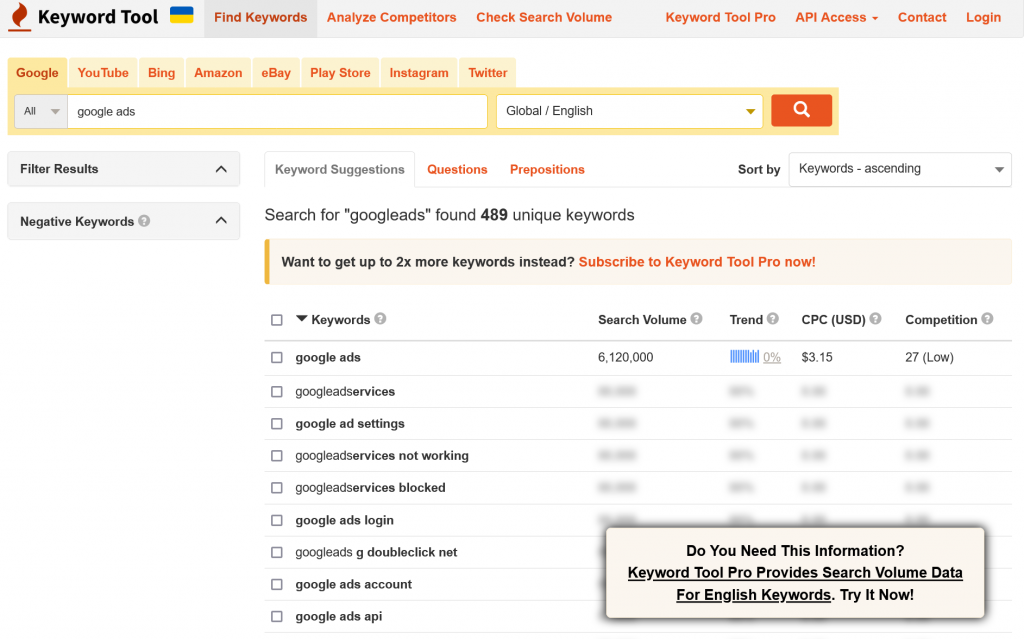Click the google ads login keyword text
This screenshot has height=639, width=1024.
[x=344, y=520]
